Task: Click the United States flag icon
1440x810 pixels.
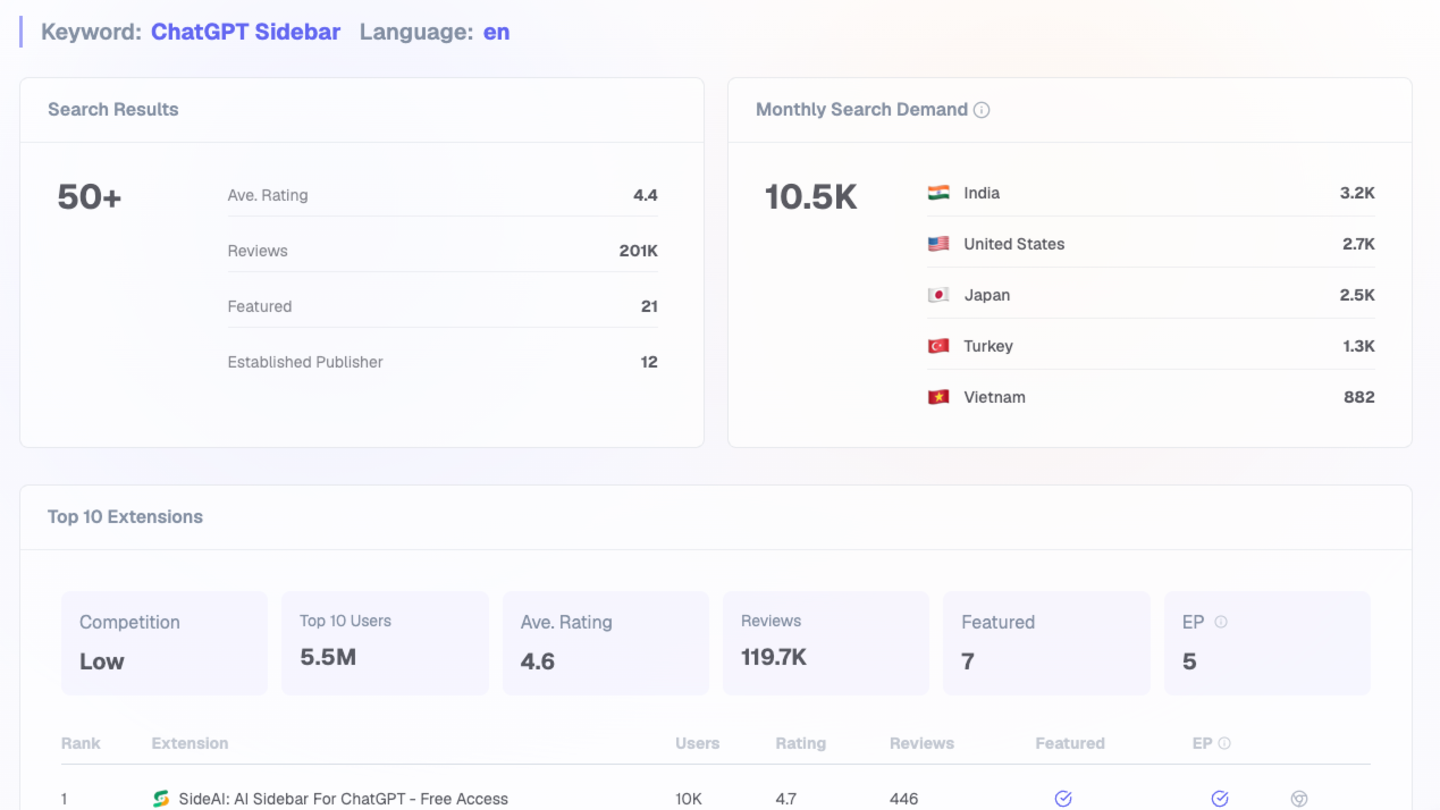Action: pyautogui.click(x=938, y=244)
